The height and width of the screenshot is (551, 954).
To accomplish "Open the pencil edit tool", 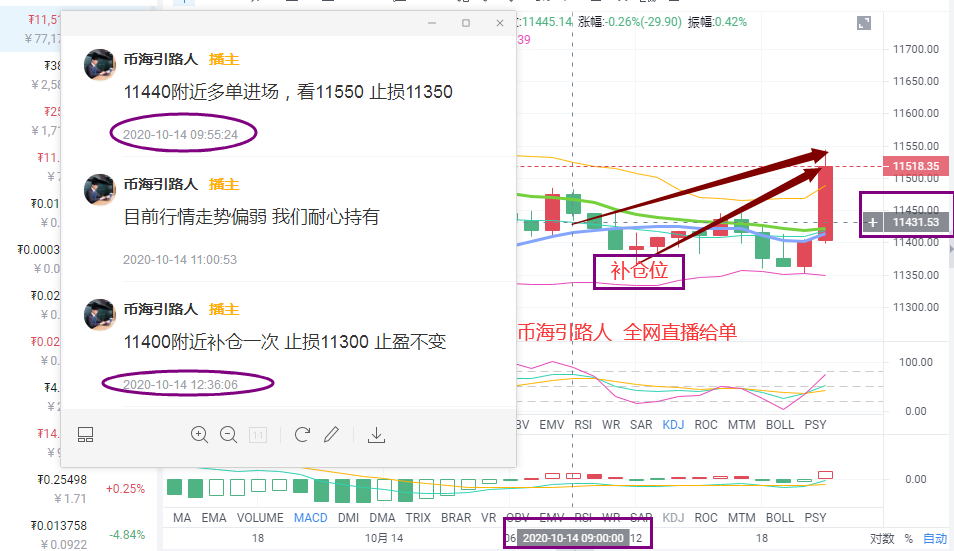I will coord(331,434).
